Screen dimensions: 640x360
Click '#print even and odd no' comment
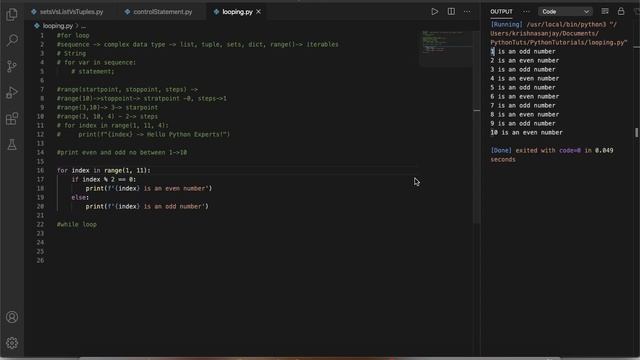pyautogui.click(x=122, y=152)
